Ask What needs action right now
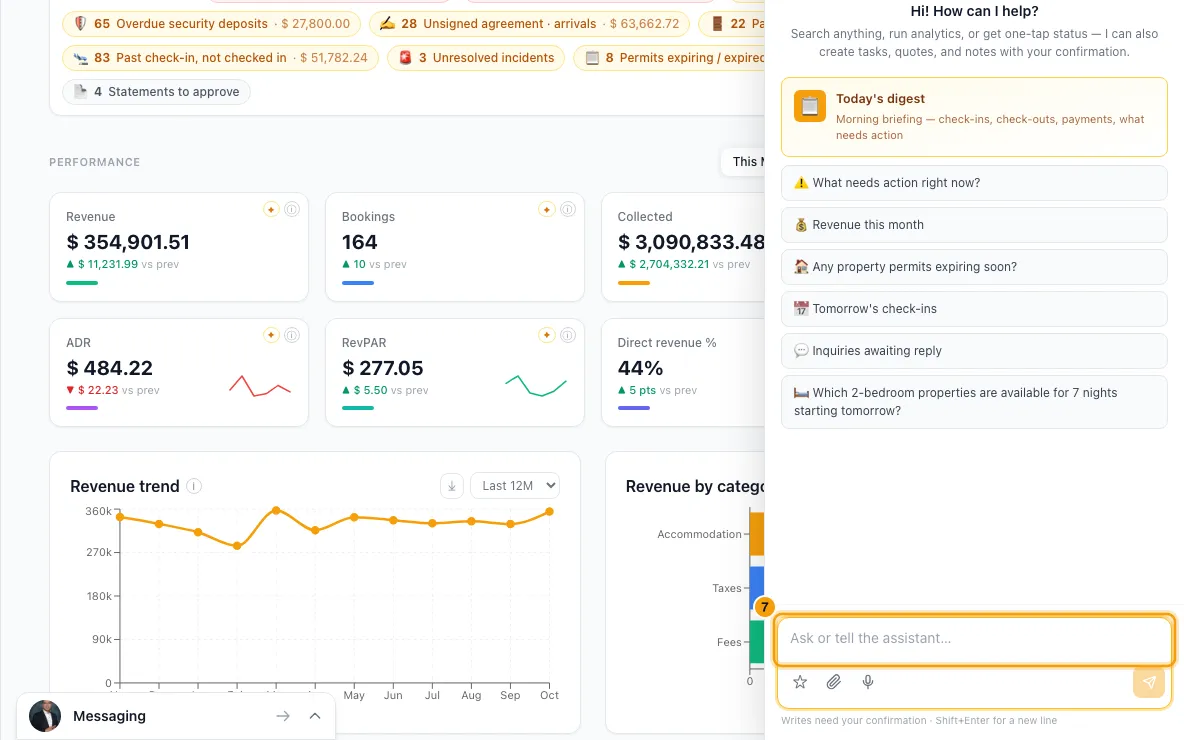 [x=974, y=183]
